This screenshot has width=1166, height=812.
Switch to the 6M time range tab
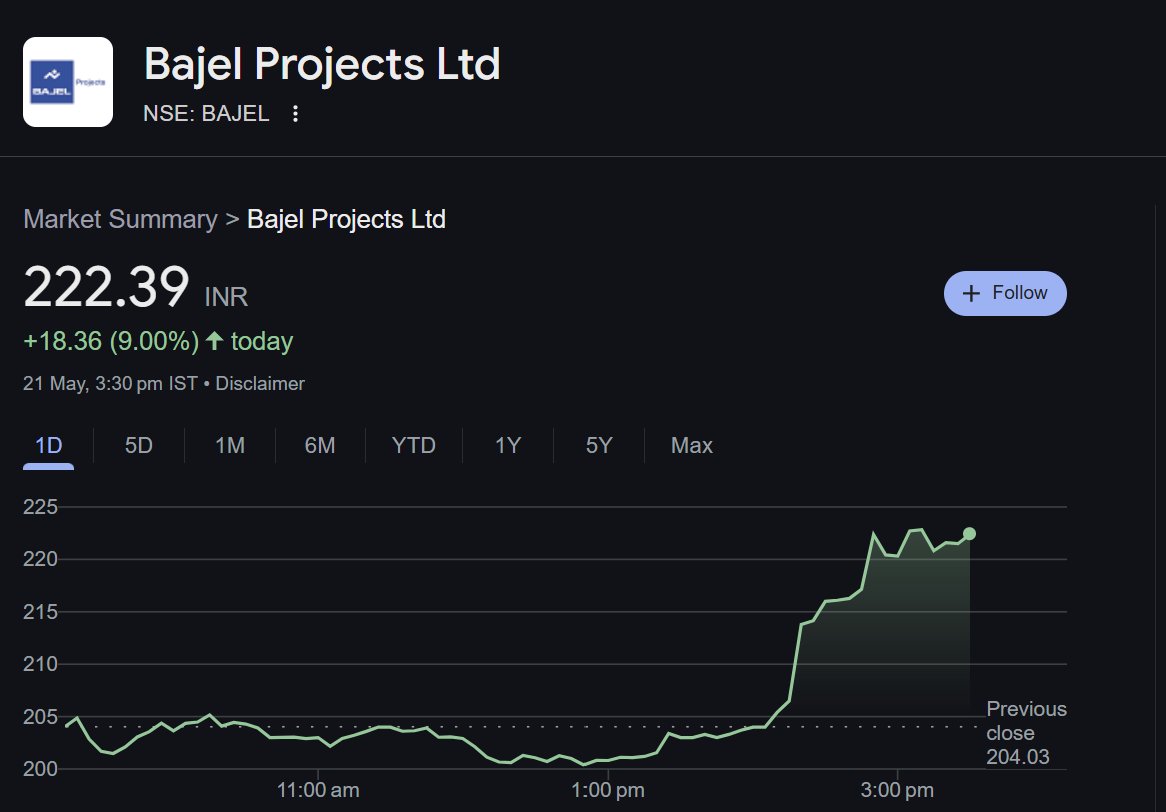coord(320,445)
